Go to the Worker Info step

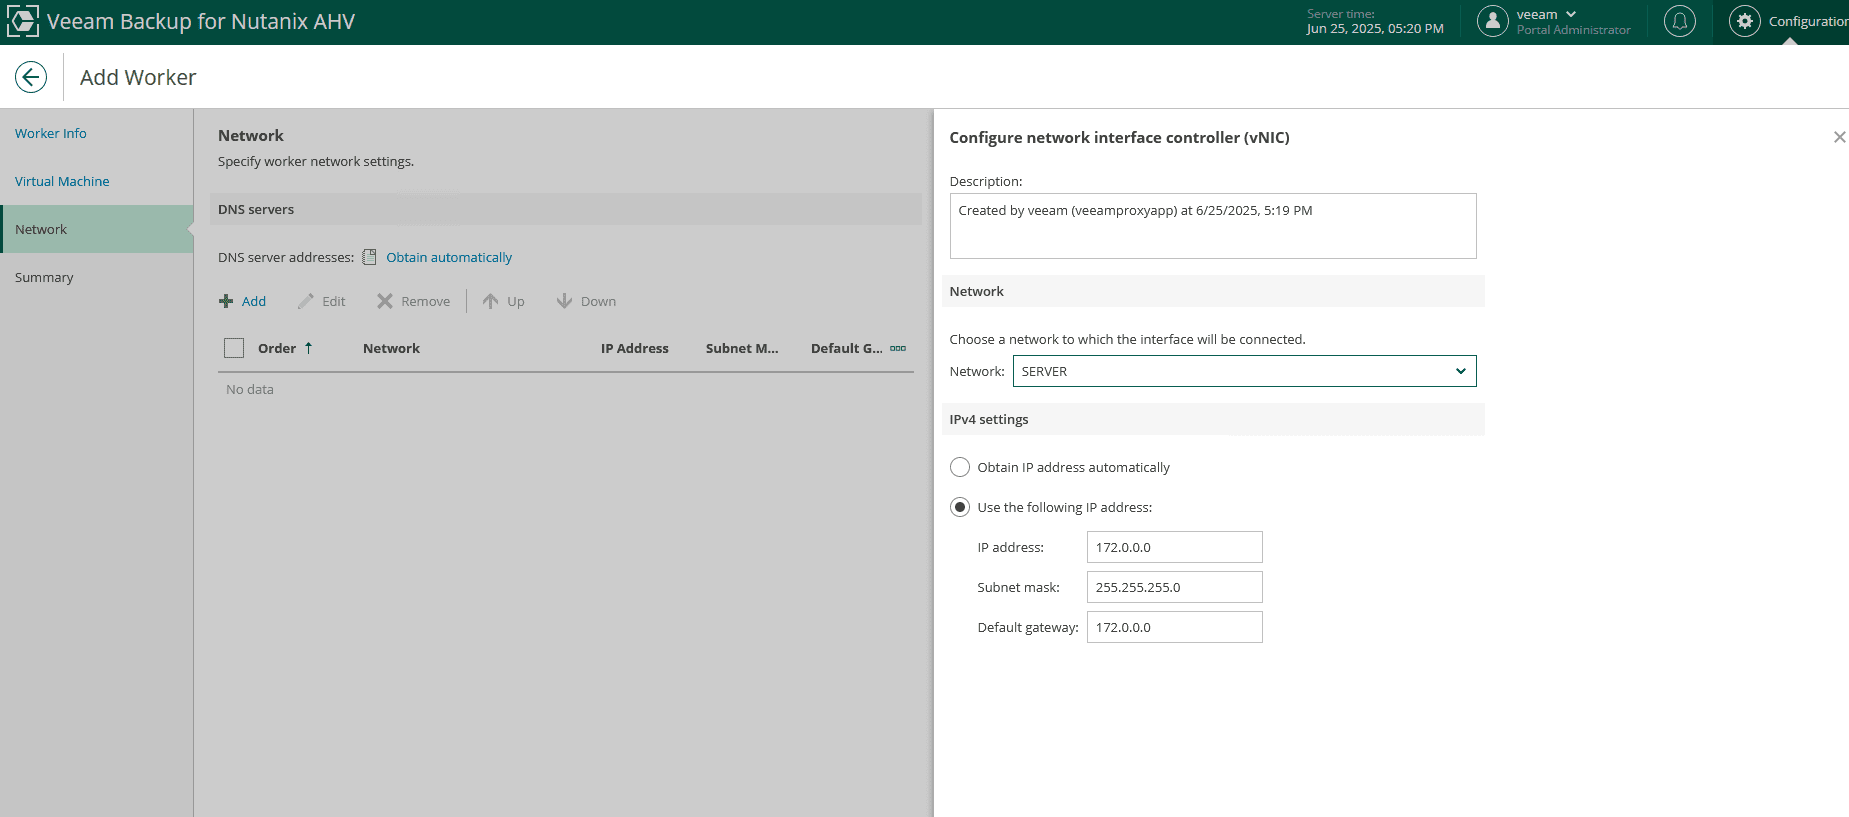[51, 133]
